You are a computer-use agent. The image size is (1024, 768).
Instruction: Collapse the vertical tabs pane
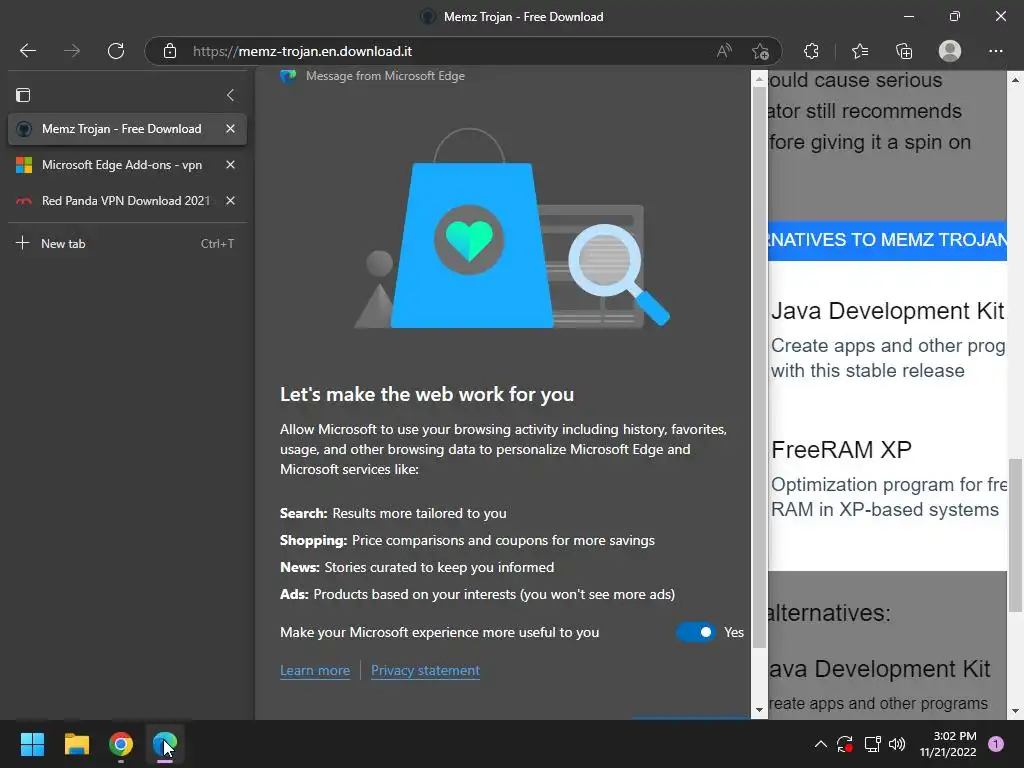coord(230,95)
